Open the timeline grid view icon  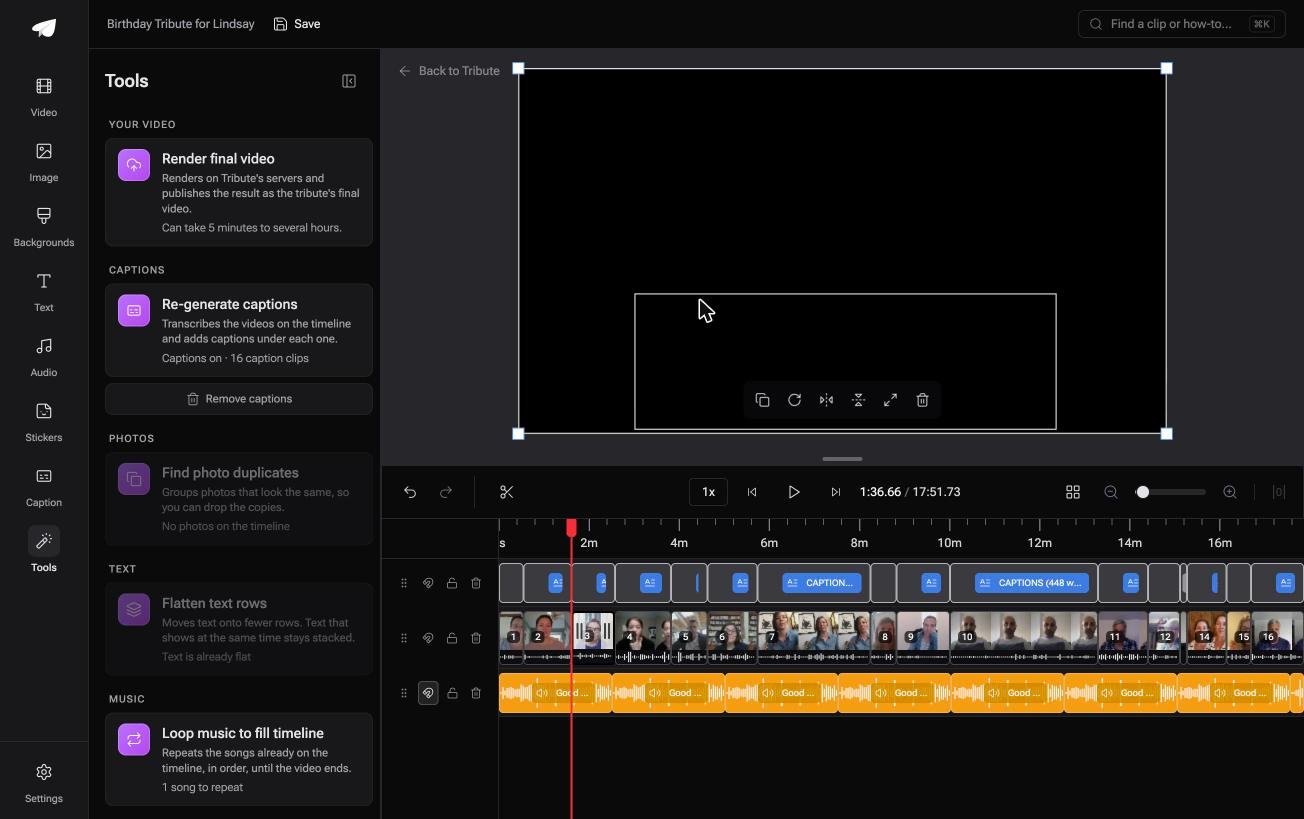point(1073,492)
